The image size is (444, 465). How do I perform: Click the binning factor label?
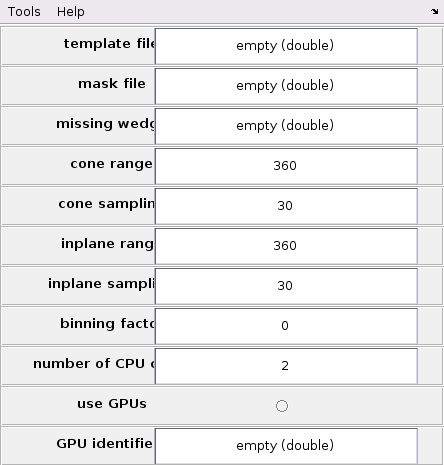(x=107, y=323)
